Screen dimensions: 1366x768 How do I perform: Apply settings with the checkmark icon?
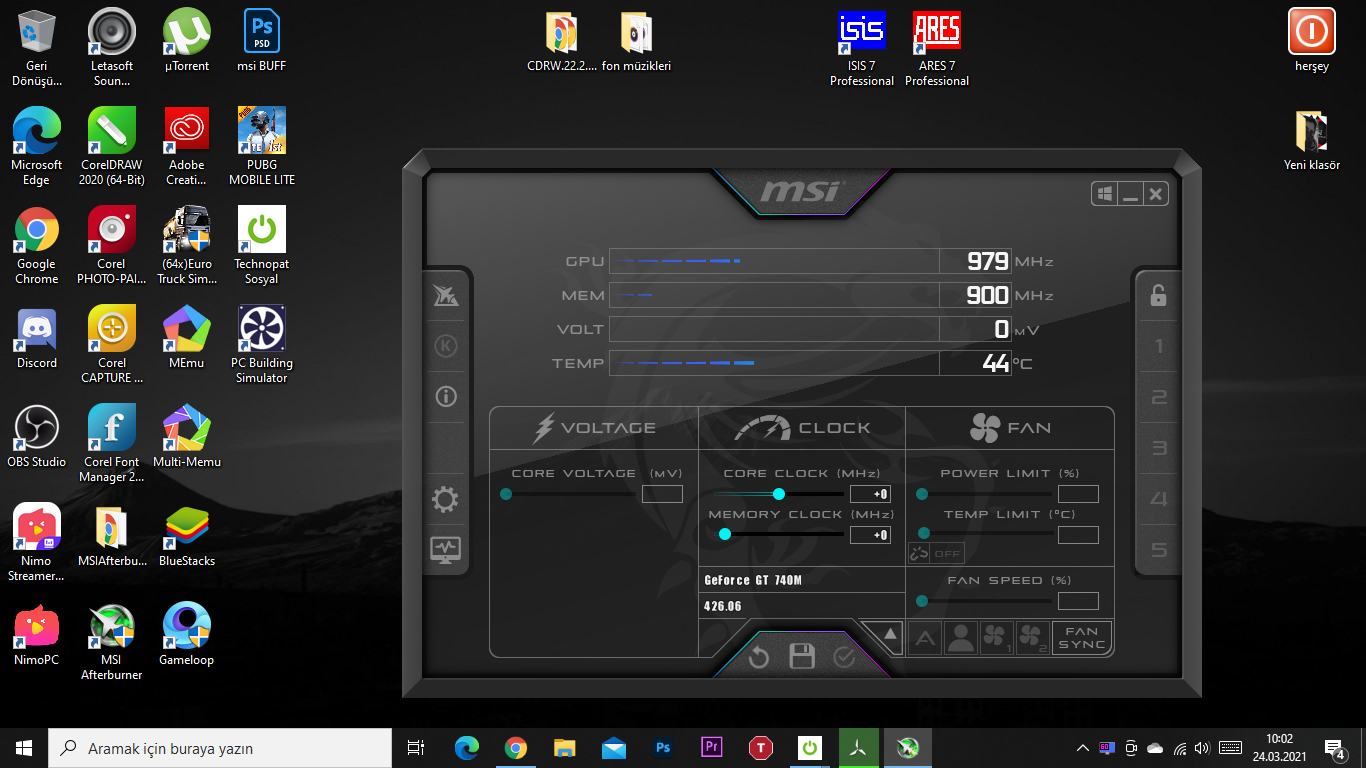click(x=844, y=657)
